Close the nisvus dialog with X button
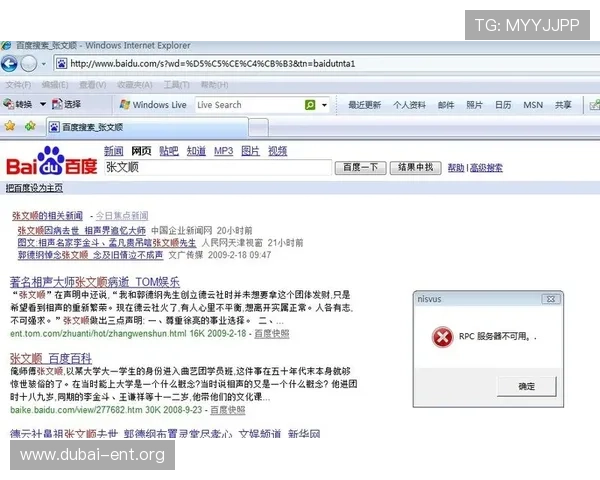 551,299
